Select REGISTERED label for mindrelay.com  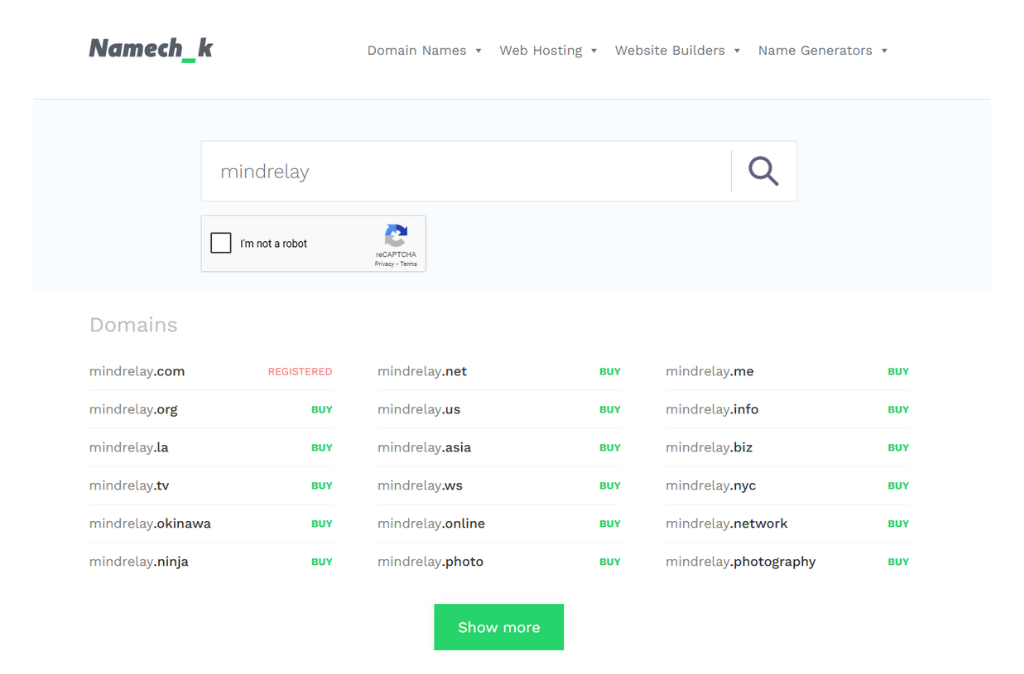tap(300, 372)
